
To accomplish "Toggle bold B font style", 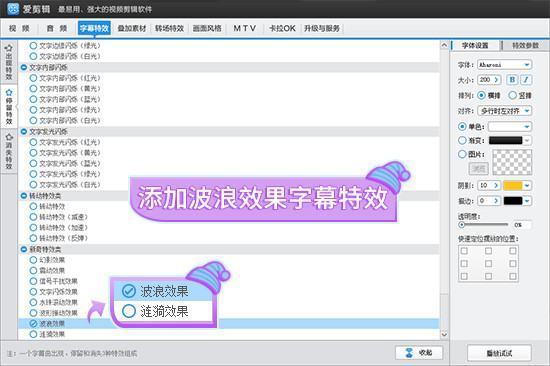I will point(512,80).
